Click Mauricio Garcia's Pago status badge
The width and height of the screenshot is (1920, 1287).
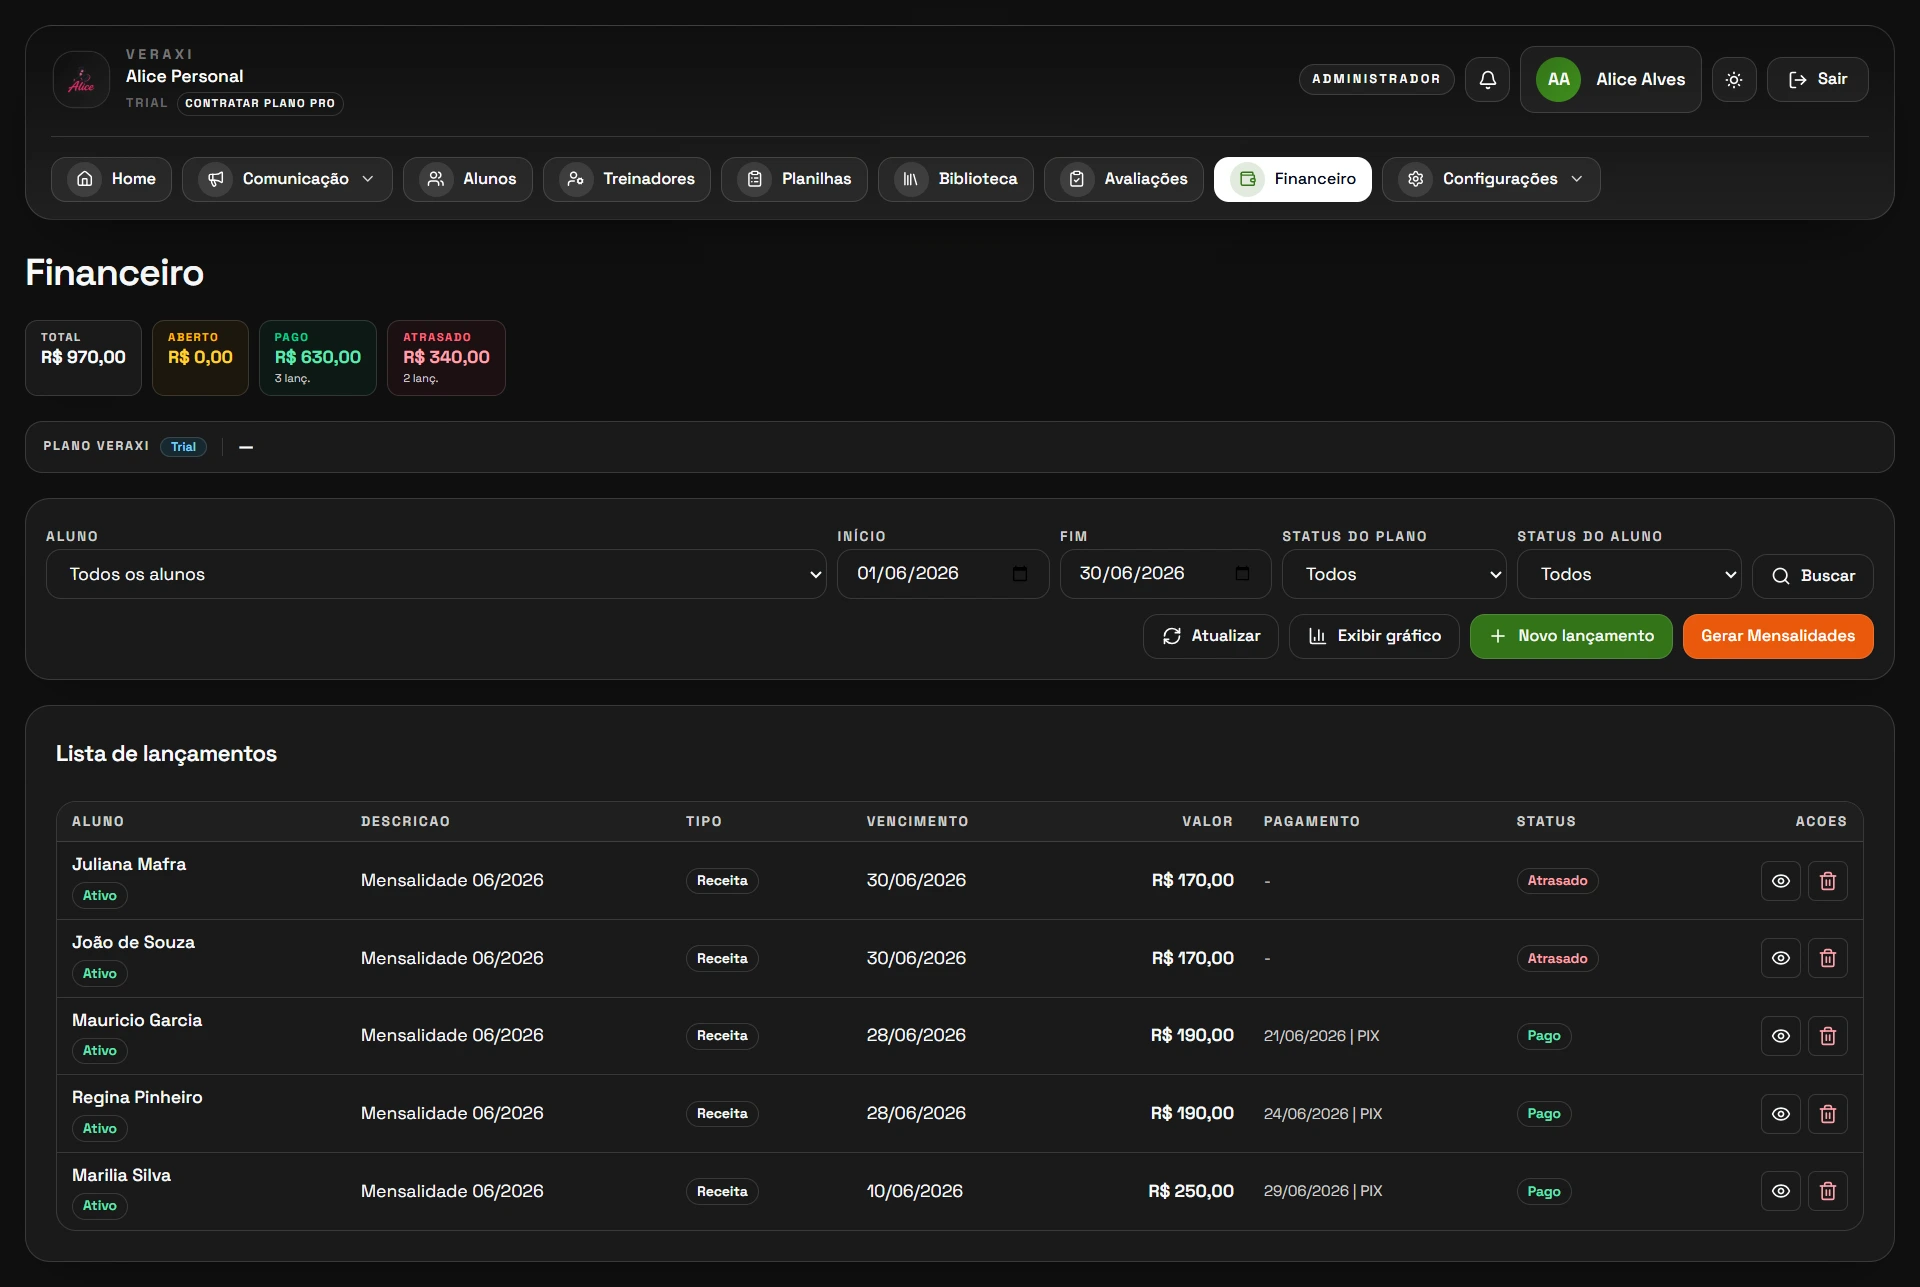coord(1544,1036)
